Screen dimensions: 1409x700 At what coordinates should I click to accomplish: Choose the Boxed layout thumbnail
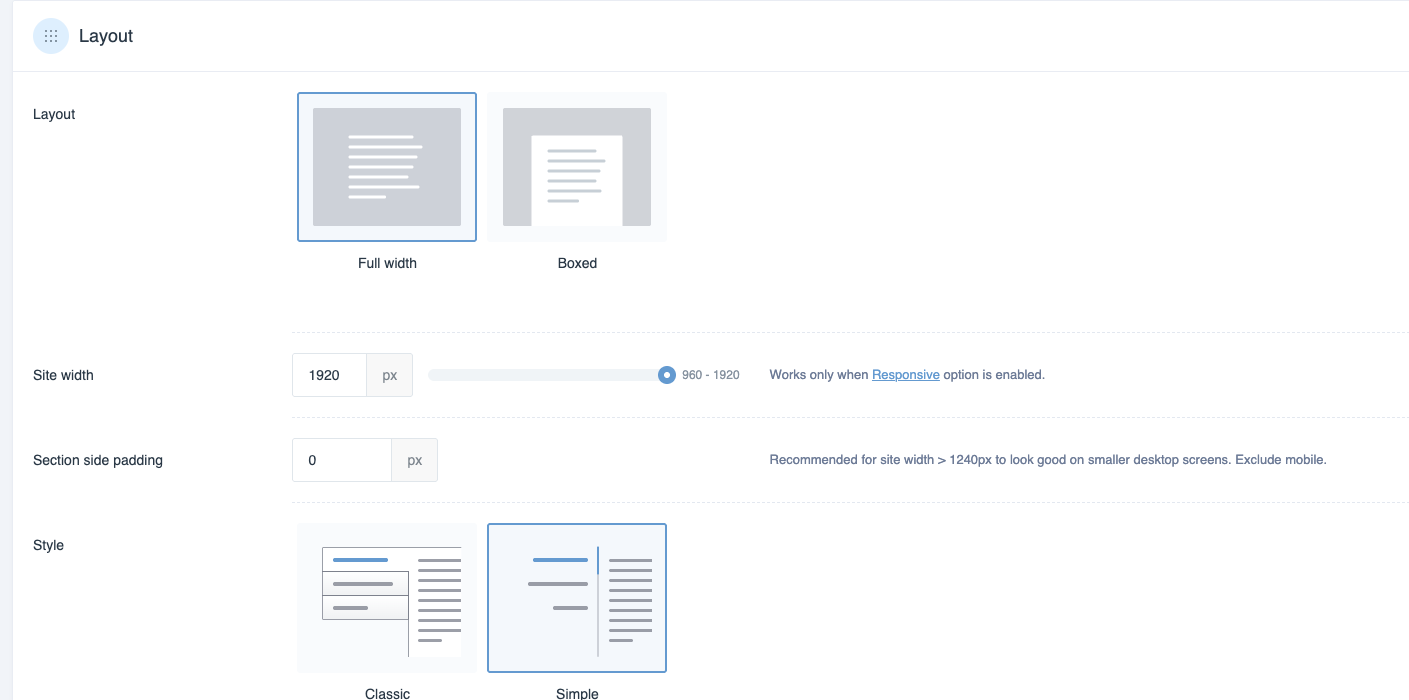tap(577, 167)
